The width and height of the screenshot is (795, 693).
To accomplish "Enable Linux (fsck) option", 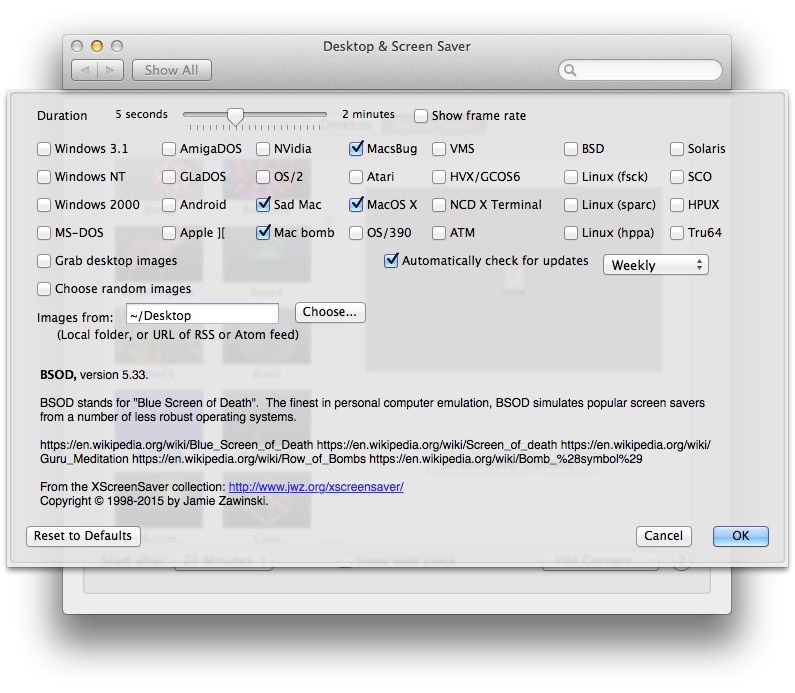I will click(x=571, y=177).
